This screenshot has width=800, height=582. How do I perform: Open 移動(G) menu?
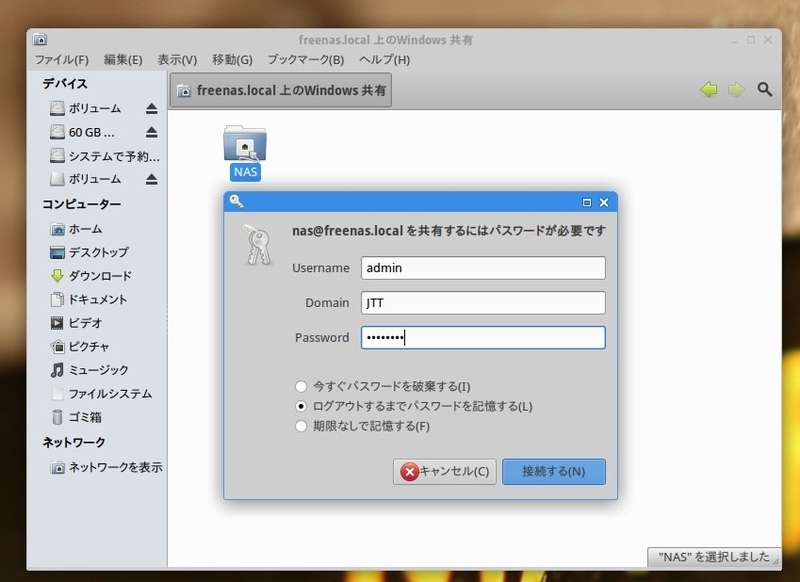pyautogui.click(x=232, y=60)
